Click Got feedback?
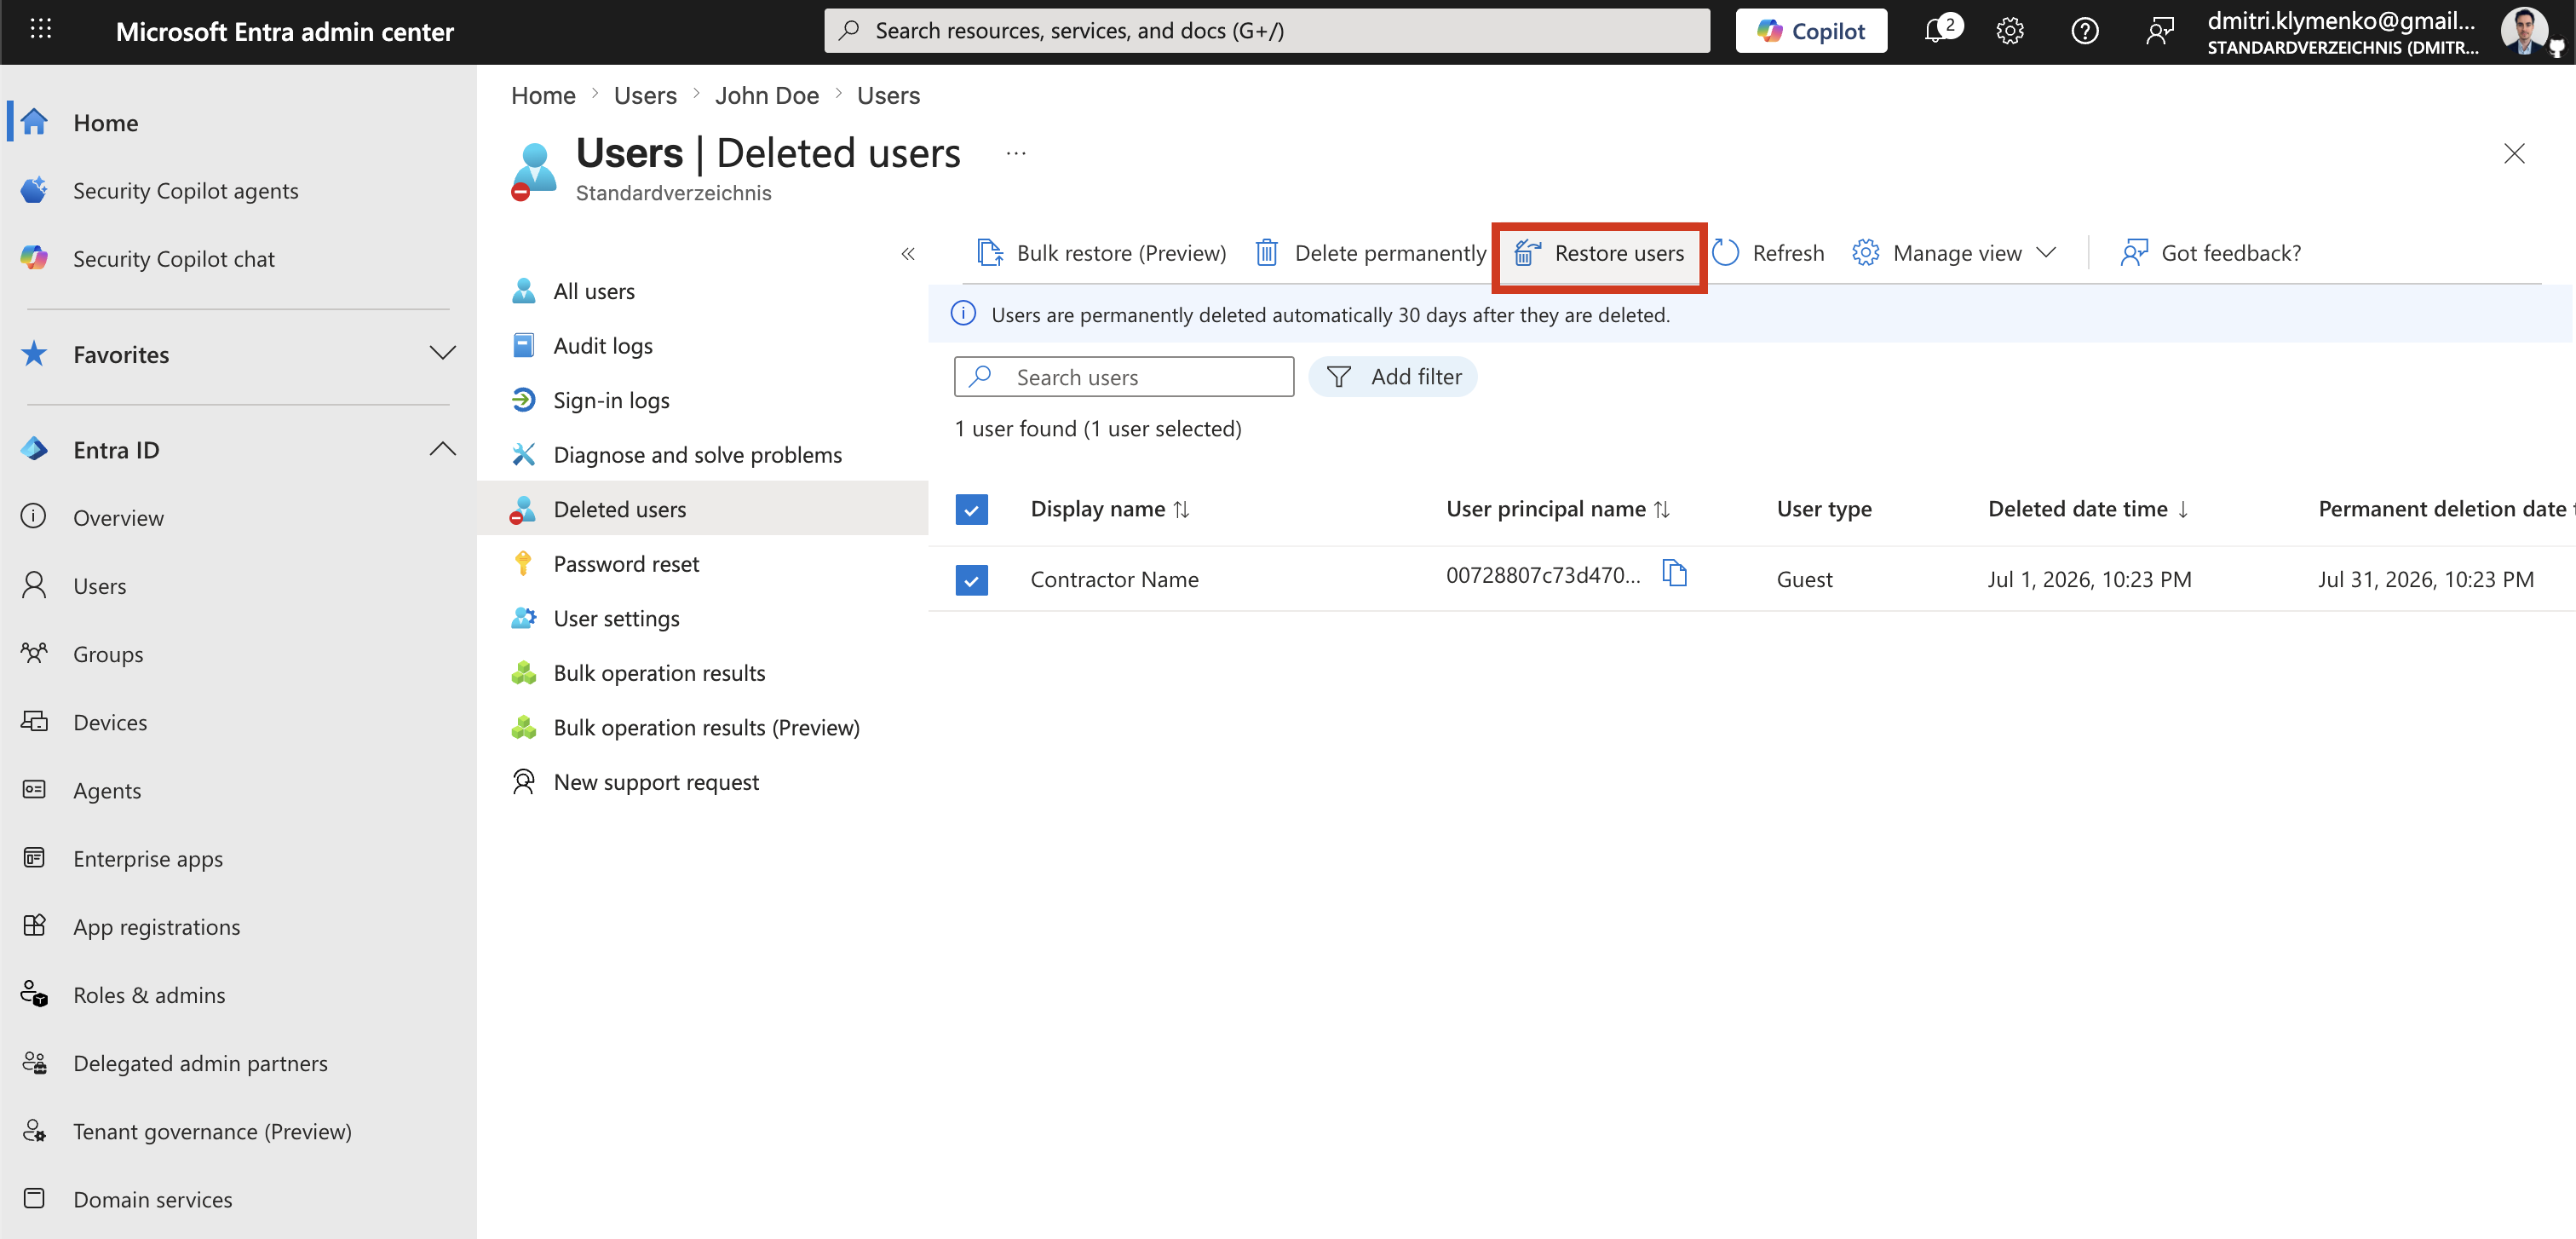The height and width of the screenshot is (1239, 2576). pos(2211,253)
